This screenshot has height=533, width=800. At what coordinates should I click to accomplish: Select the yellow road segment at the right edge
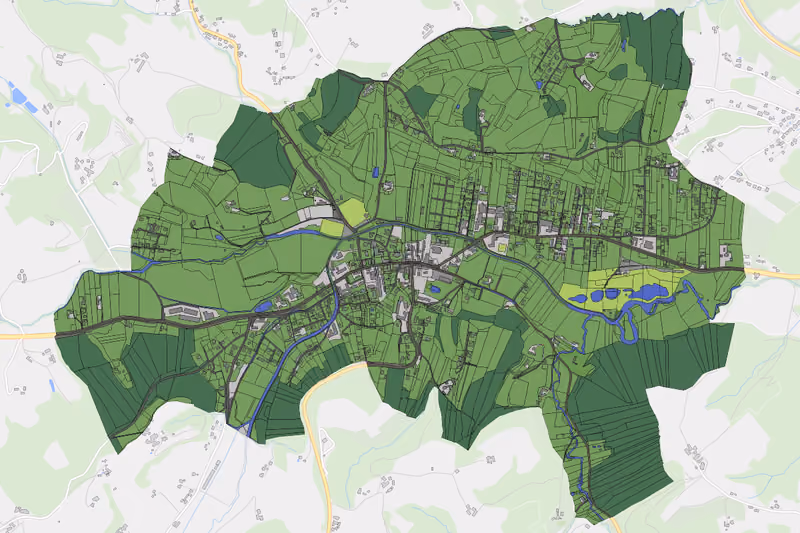tap(772, 274)
